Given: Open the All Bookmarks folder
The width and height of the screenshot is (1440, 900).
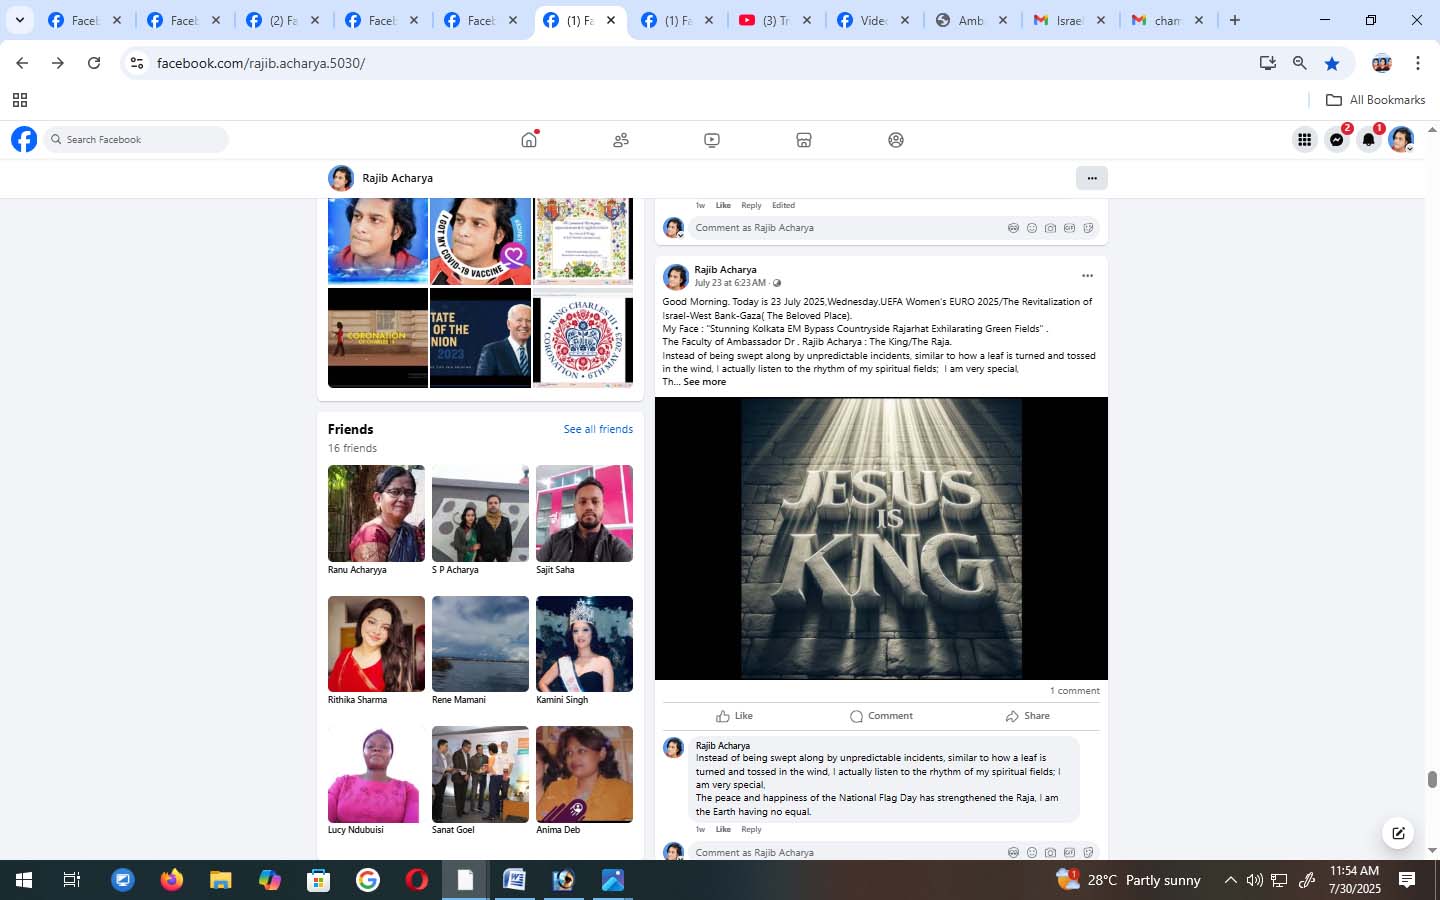Looking at the screenshot, I should point(1375,100).
